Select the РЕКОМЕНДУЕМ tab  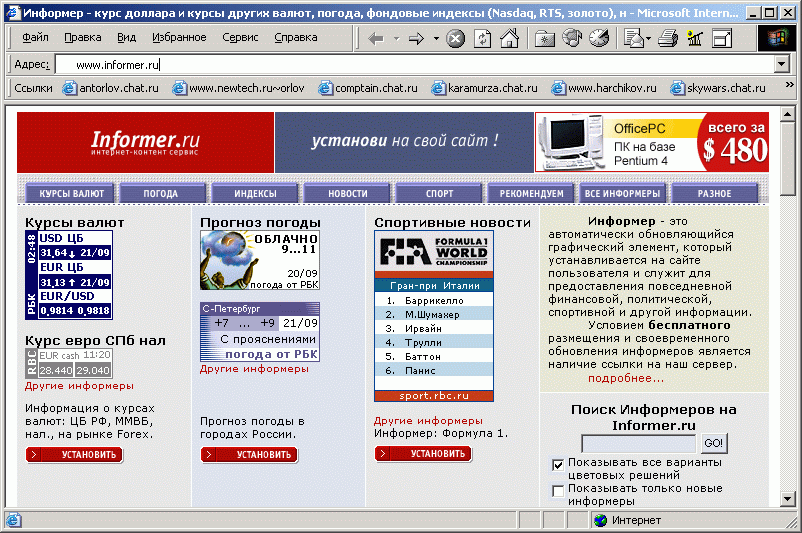pos(531,193)
